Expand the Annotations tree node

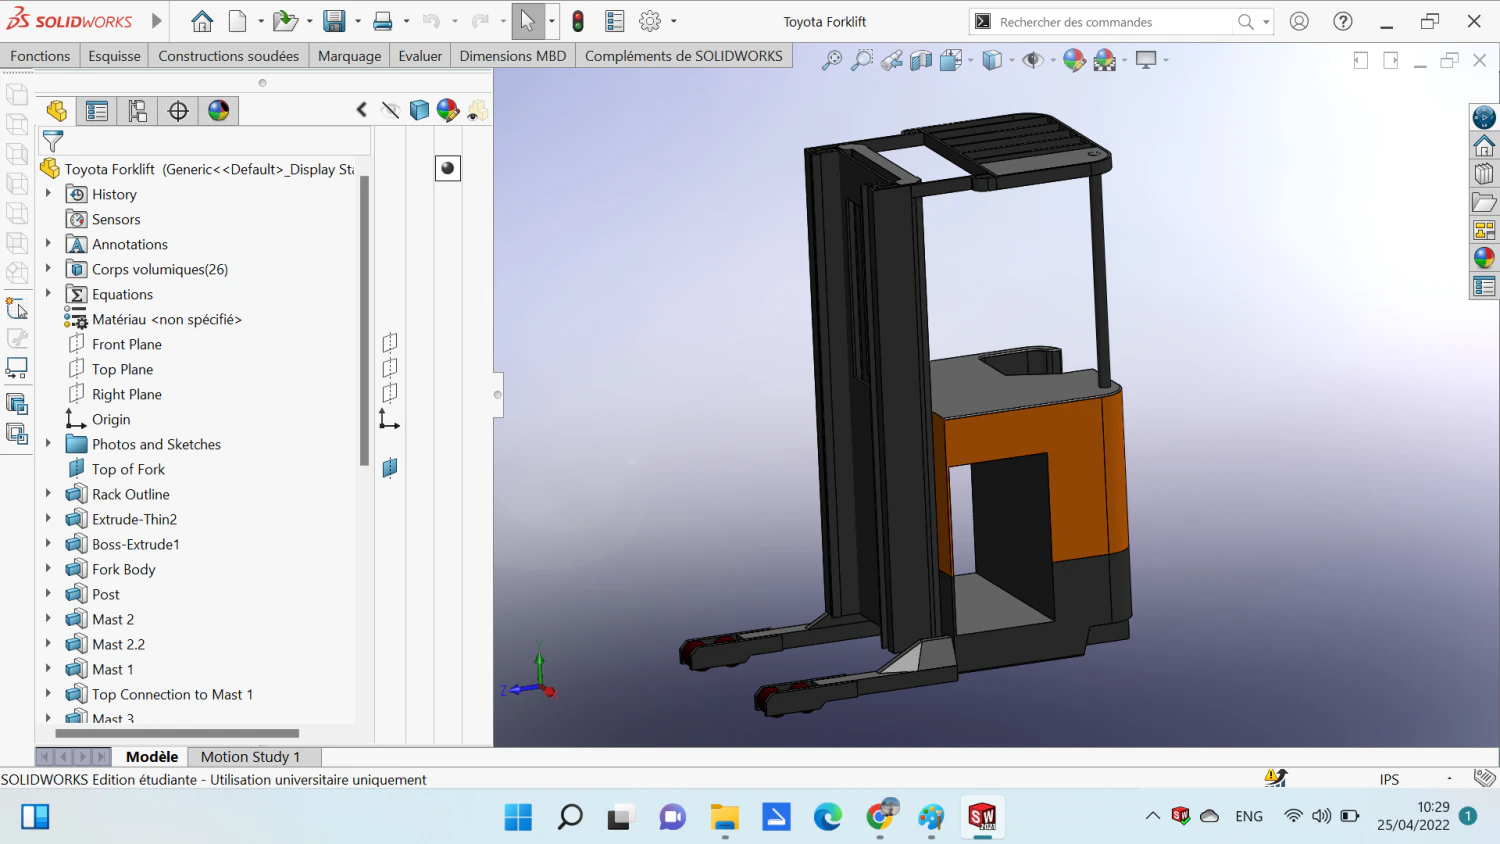[48, 243]
